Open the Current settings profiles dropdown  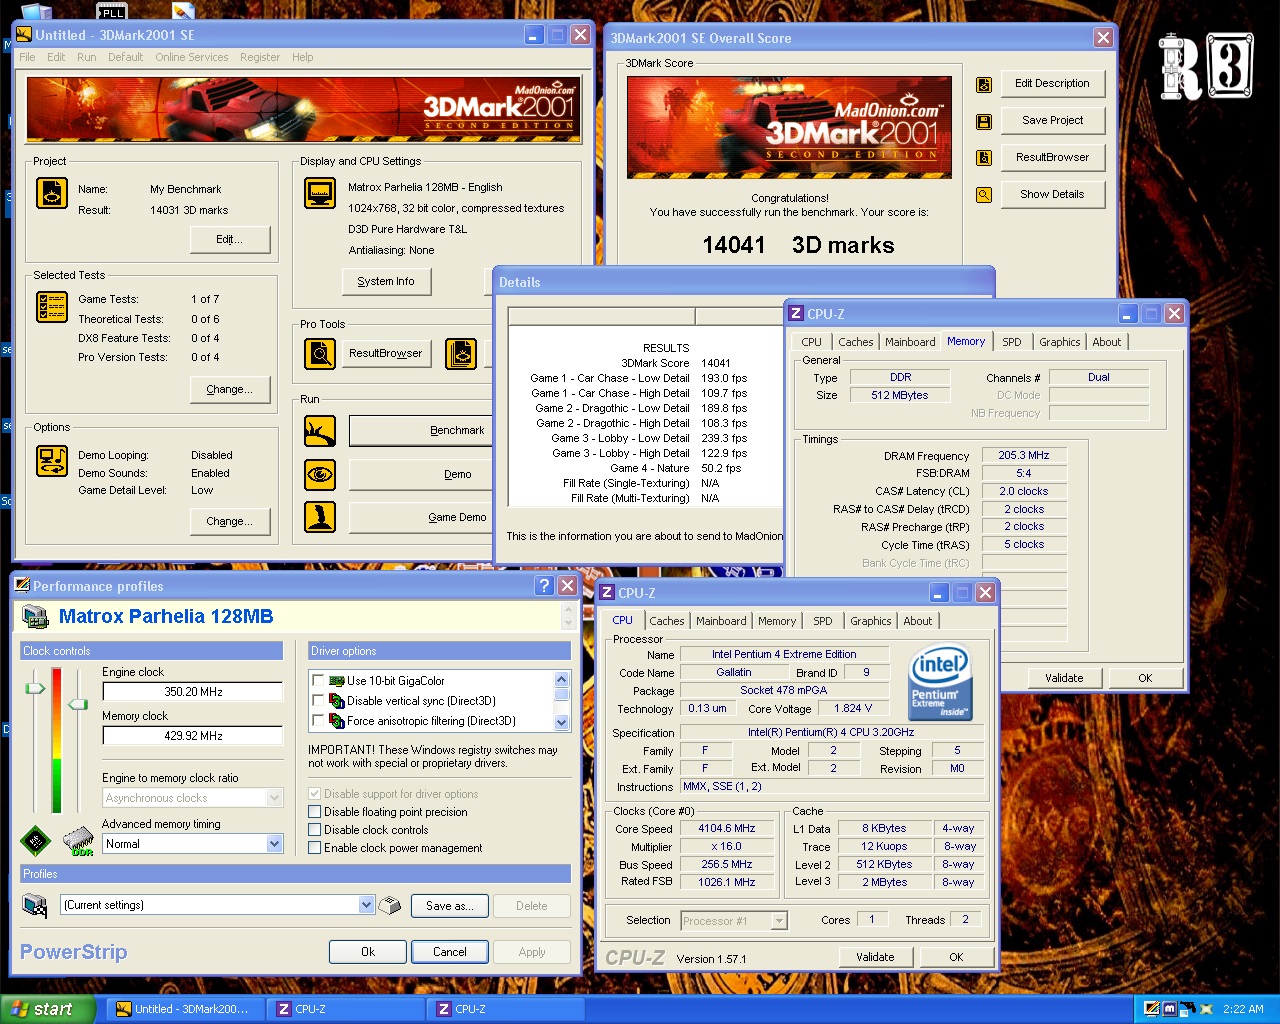366,905
